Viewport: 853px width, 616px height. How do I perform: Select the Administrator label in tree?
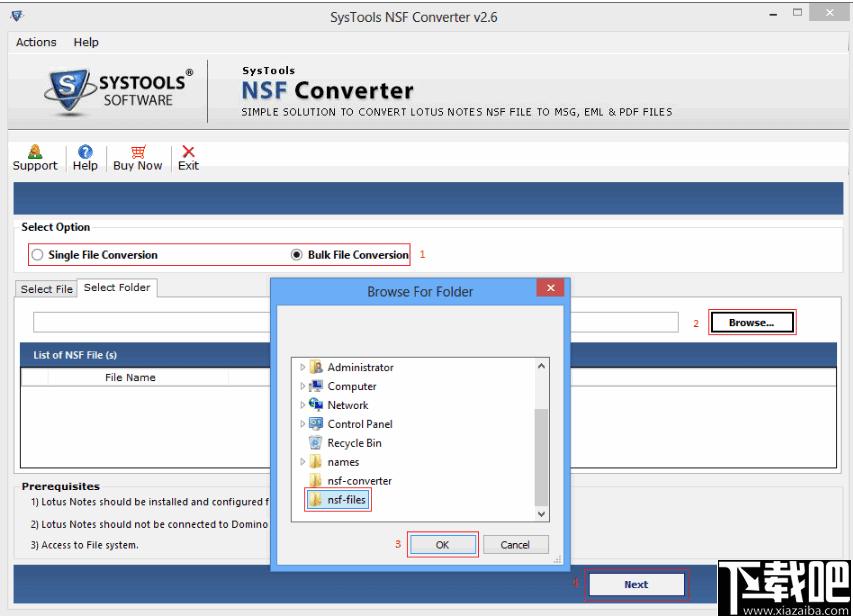[360, 367]
